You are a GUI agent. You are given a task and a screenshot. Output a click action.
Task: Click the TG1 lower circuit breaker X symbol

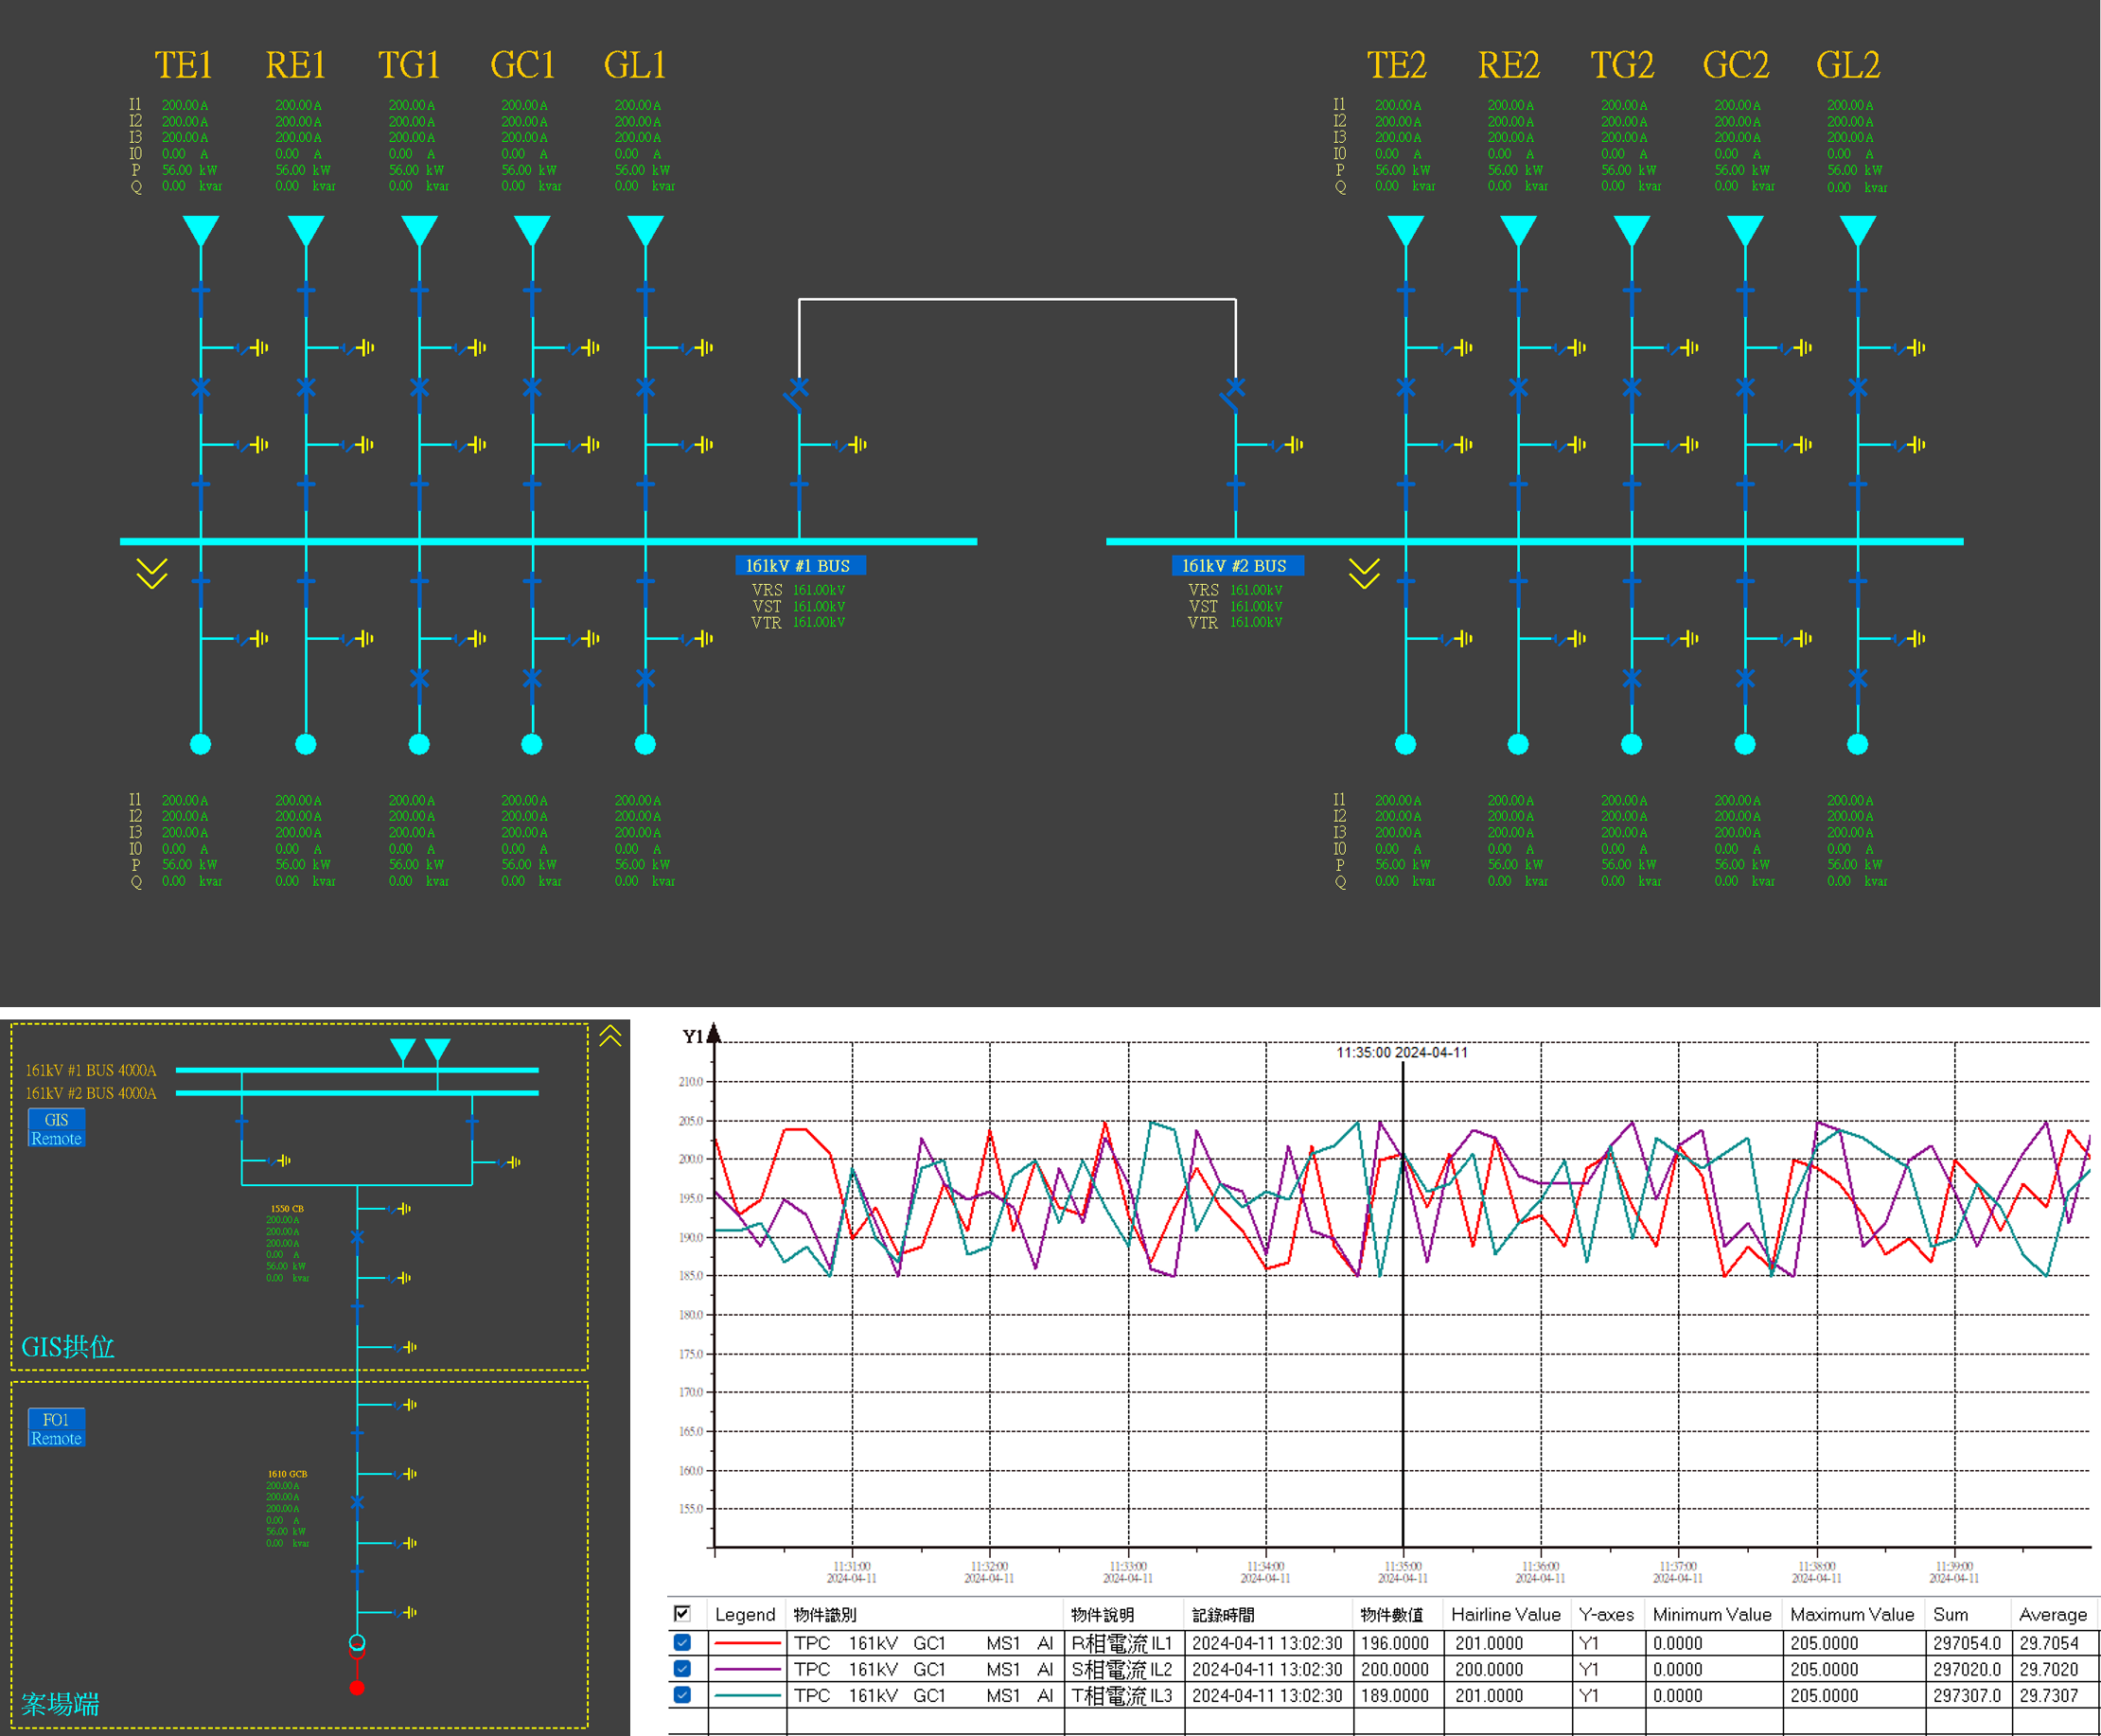[x=419, y=678]
